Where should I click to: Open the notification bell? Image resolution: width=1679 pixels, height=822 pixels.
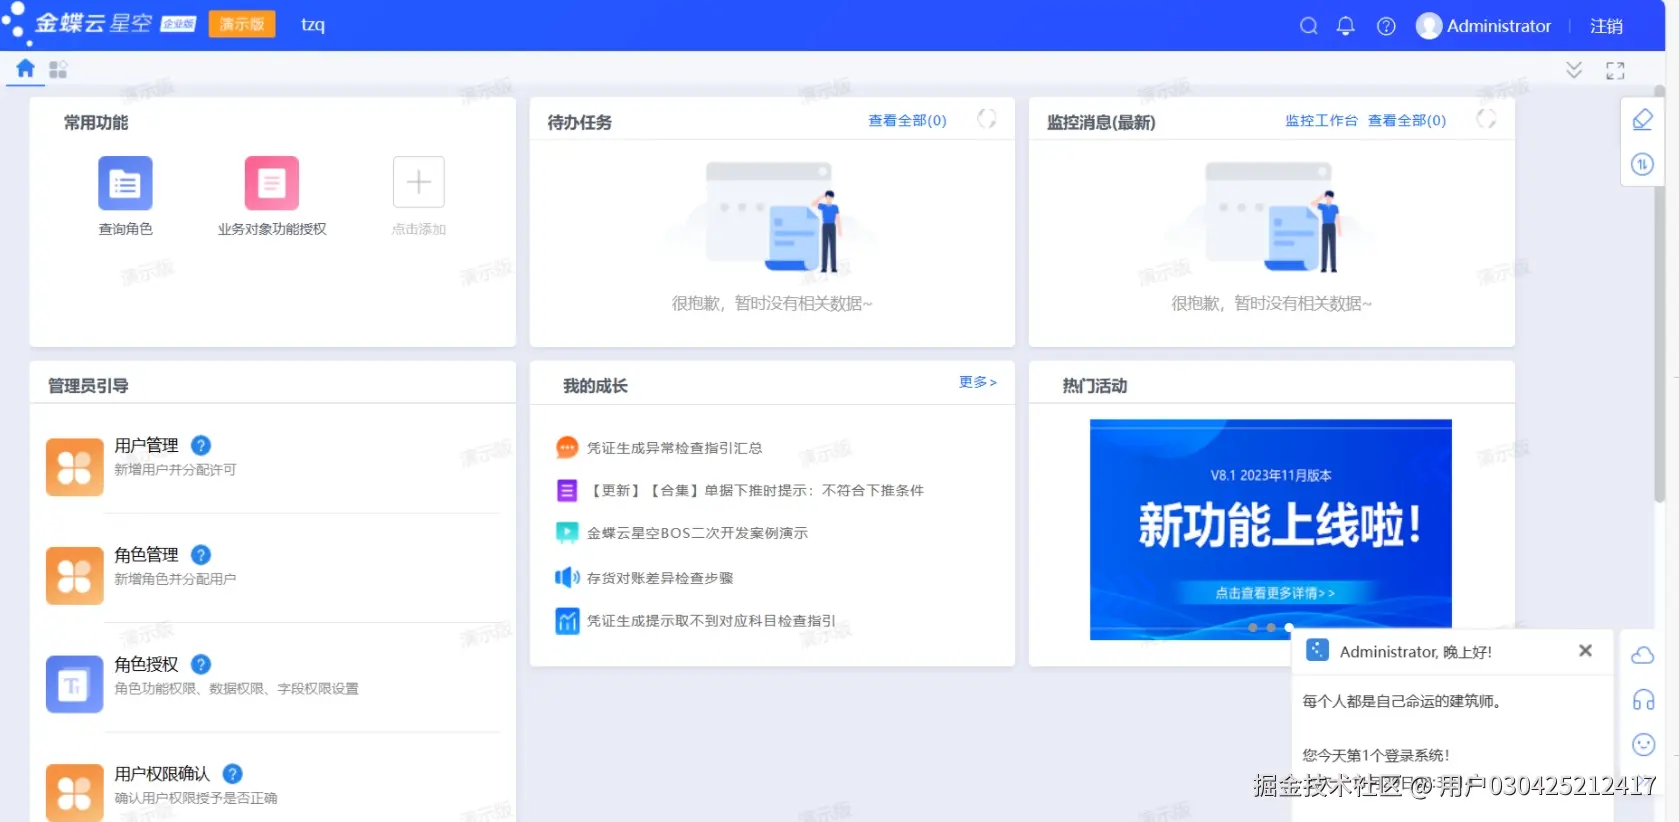click(x=1346, y=26)
